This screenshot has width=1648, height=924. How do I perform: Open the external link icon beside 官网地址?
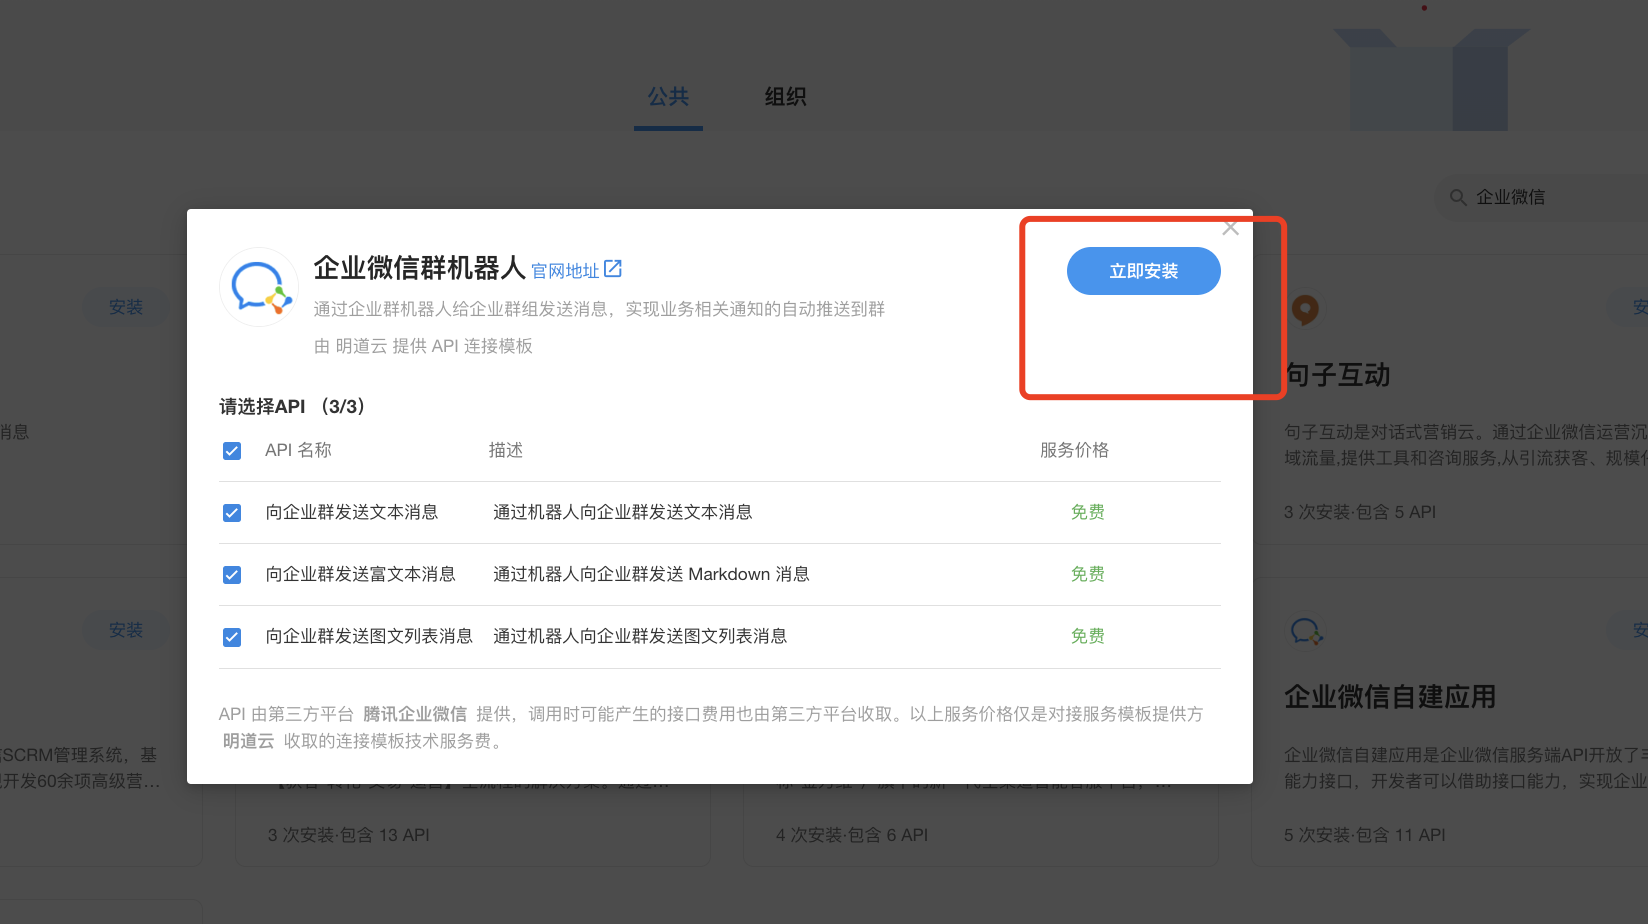coord(613,269)
